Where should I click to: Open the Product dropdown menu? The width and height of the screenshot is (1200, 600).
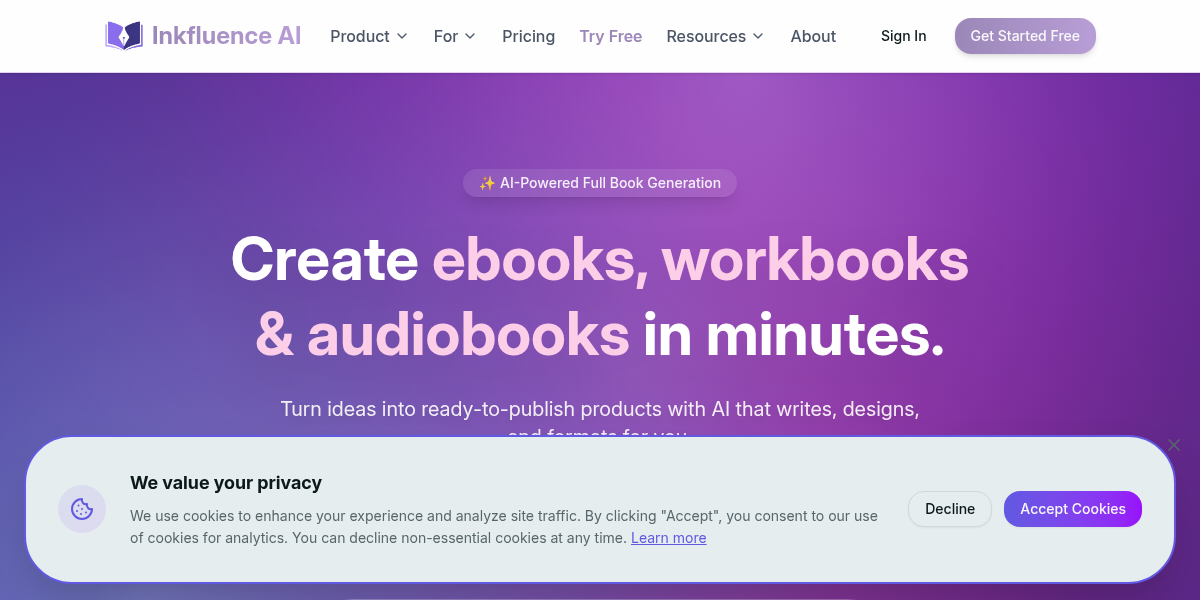pyautogui.click(x=360, y=36)
